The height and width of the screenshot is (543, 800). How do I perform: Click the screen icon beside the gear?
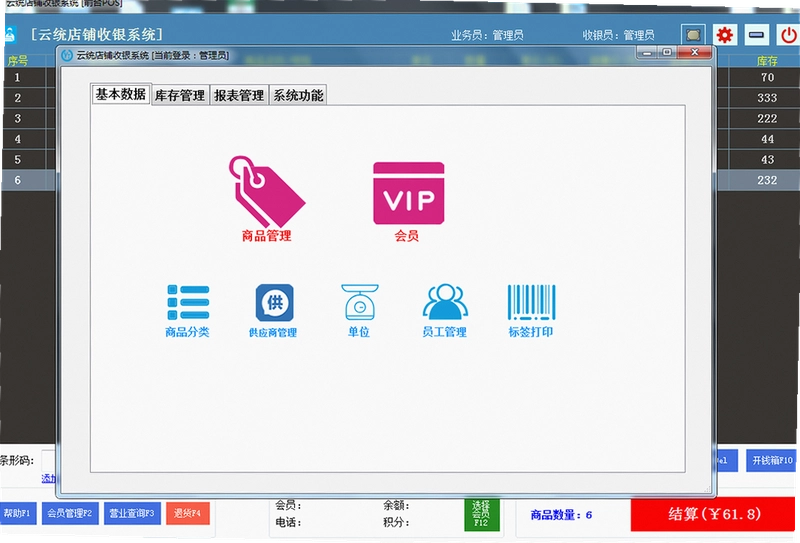click(693, 35)
